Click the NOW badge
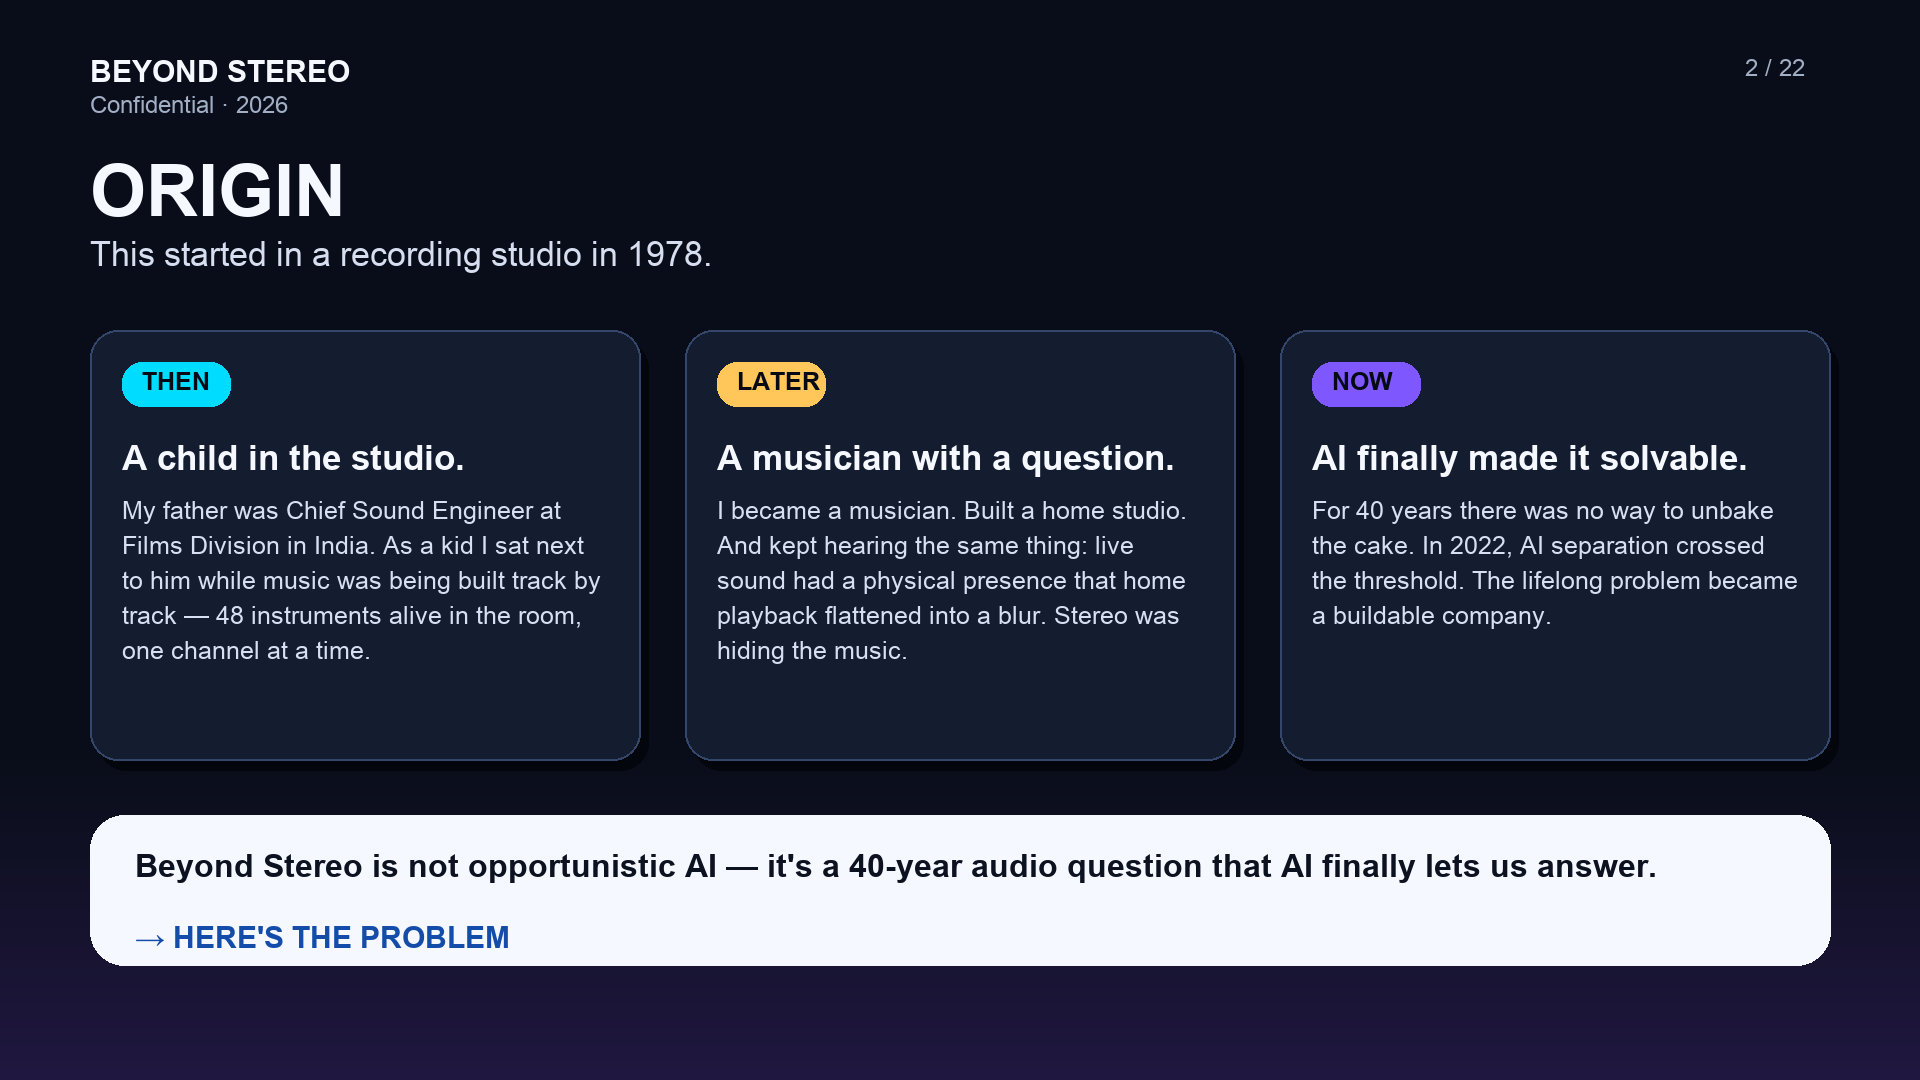1920x1080 pixels. pos(1366,384)
